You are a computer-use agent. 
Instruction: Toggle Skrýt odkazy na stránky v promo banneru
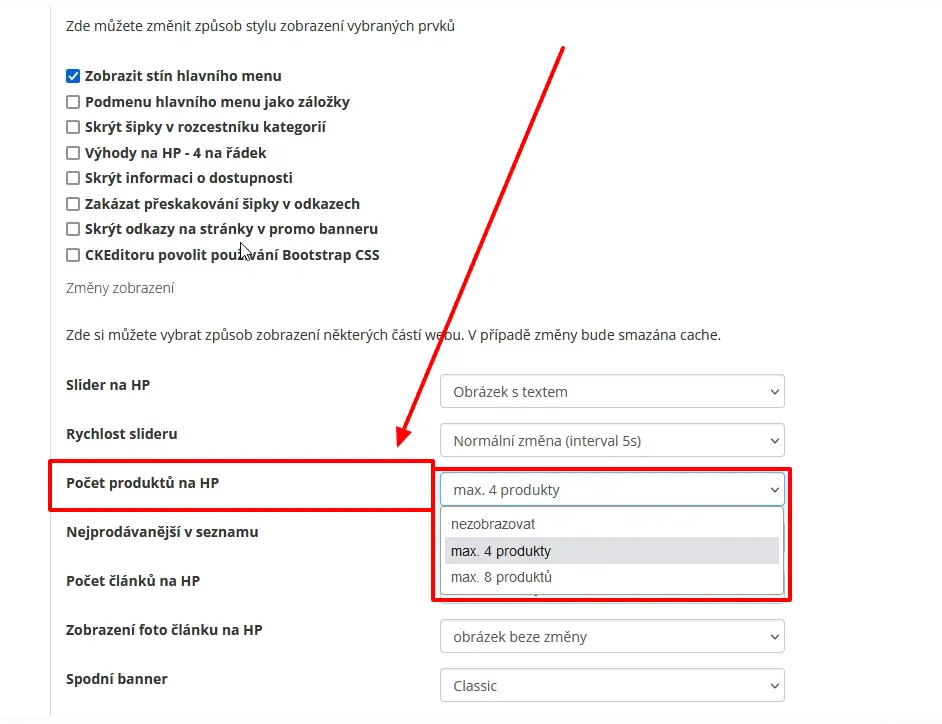coord(73,229)
